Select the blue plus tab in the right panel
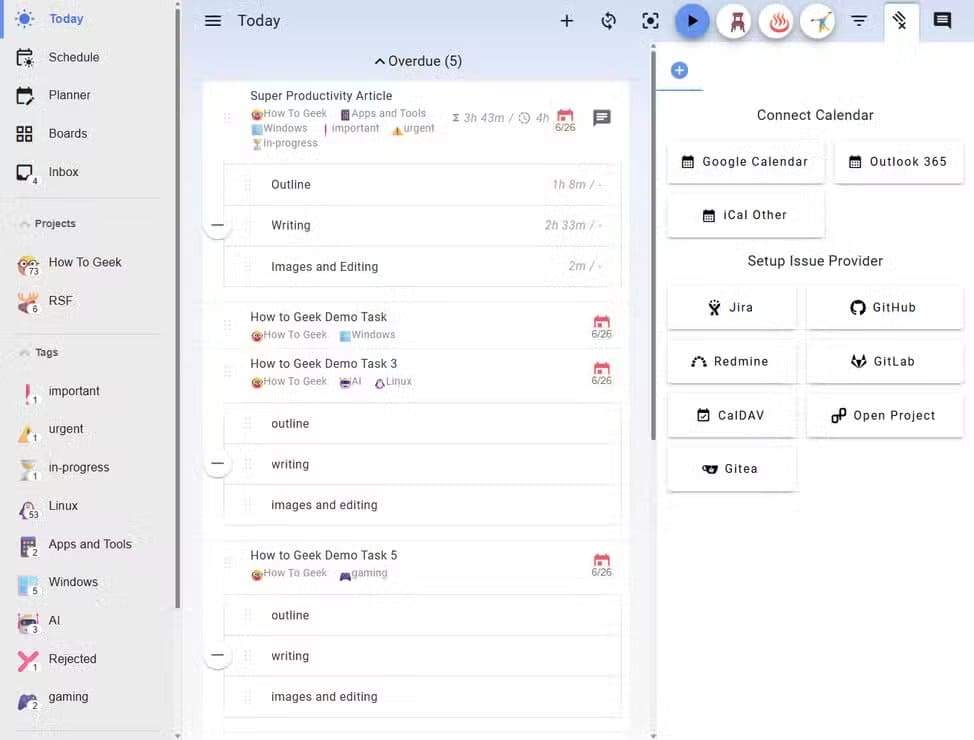Viewport: 974px width, 740px height. [679, 70]
